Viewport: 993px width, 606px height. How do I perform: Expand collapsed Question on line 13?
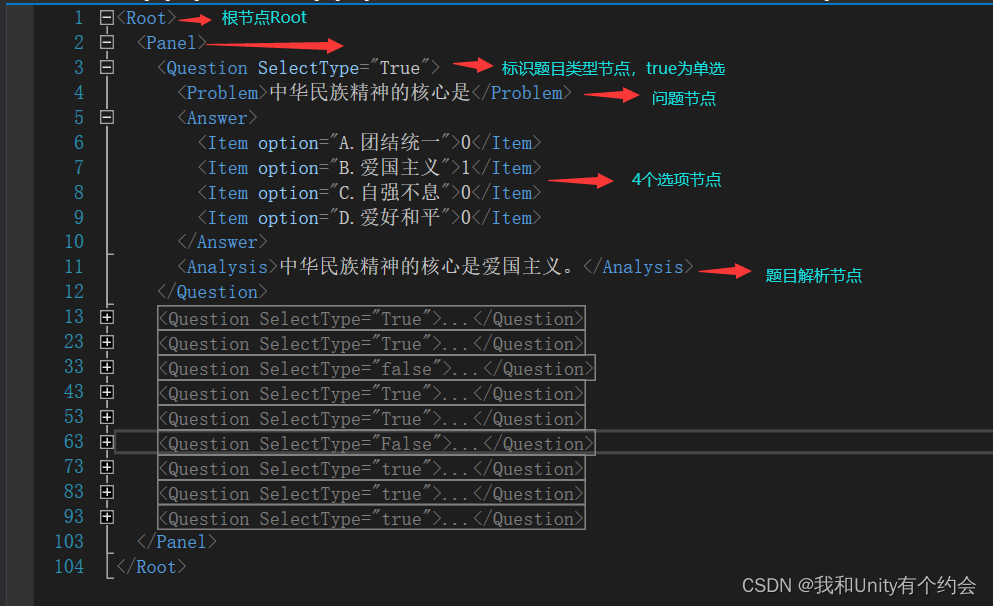click(107, 317)
